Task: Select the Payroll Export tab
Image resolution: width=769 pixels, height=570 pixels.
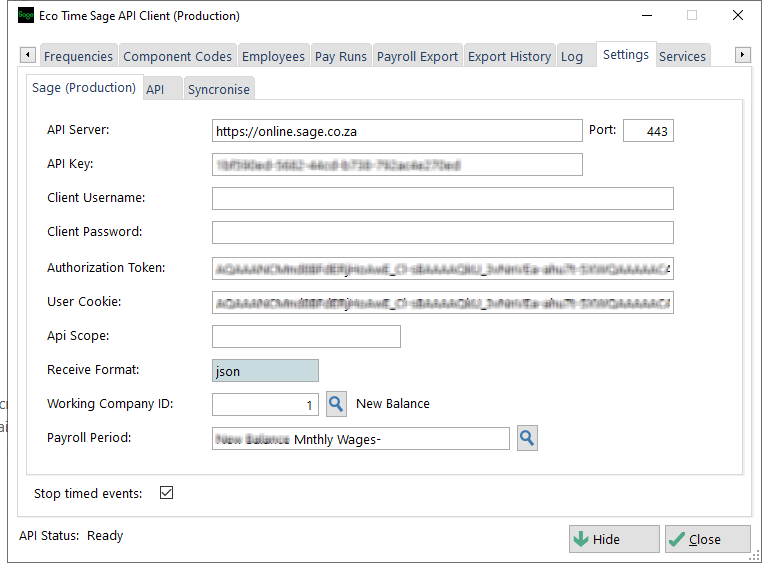Action: 417,56
